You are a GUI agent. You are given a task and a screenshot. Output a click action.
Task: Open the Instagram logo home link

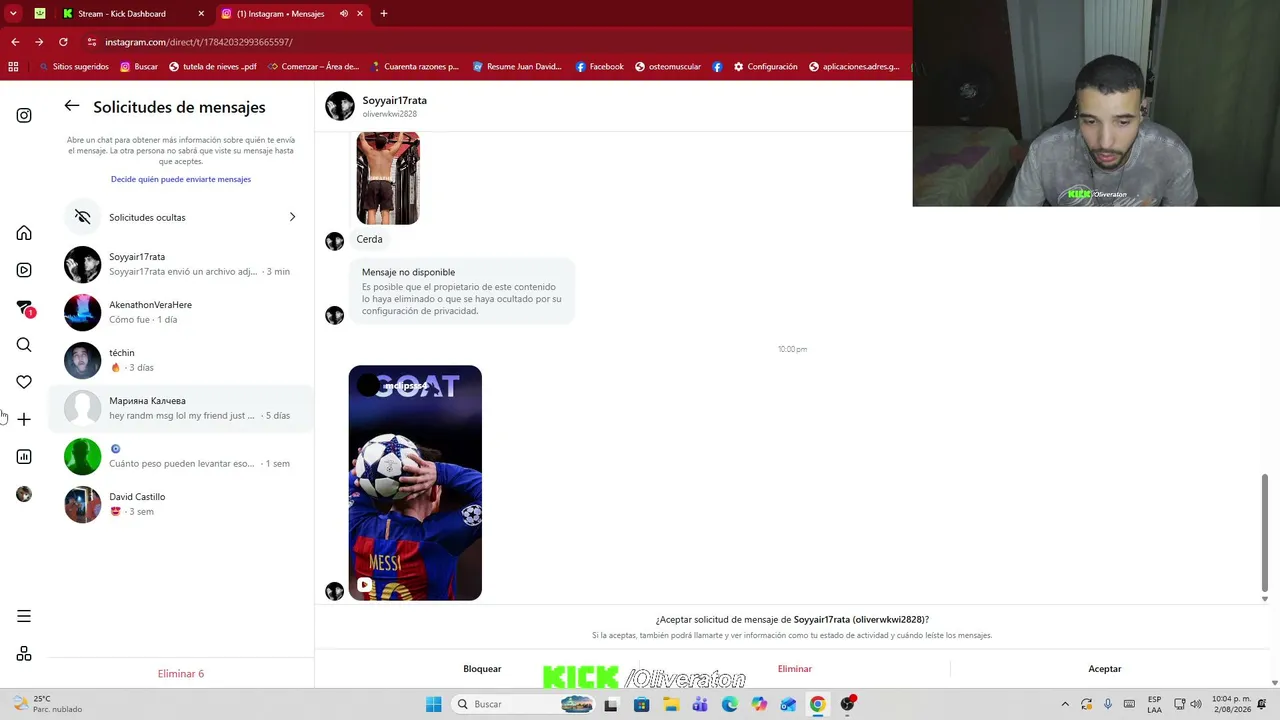24,115
